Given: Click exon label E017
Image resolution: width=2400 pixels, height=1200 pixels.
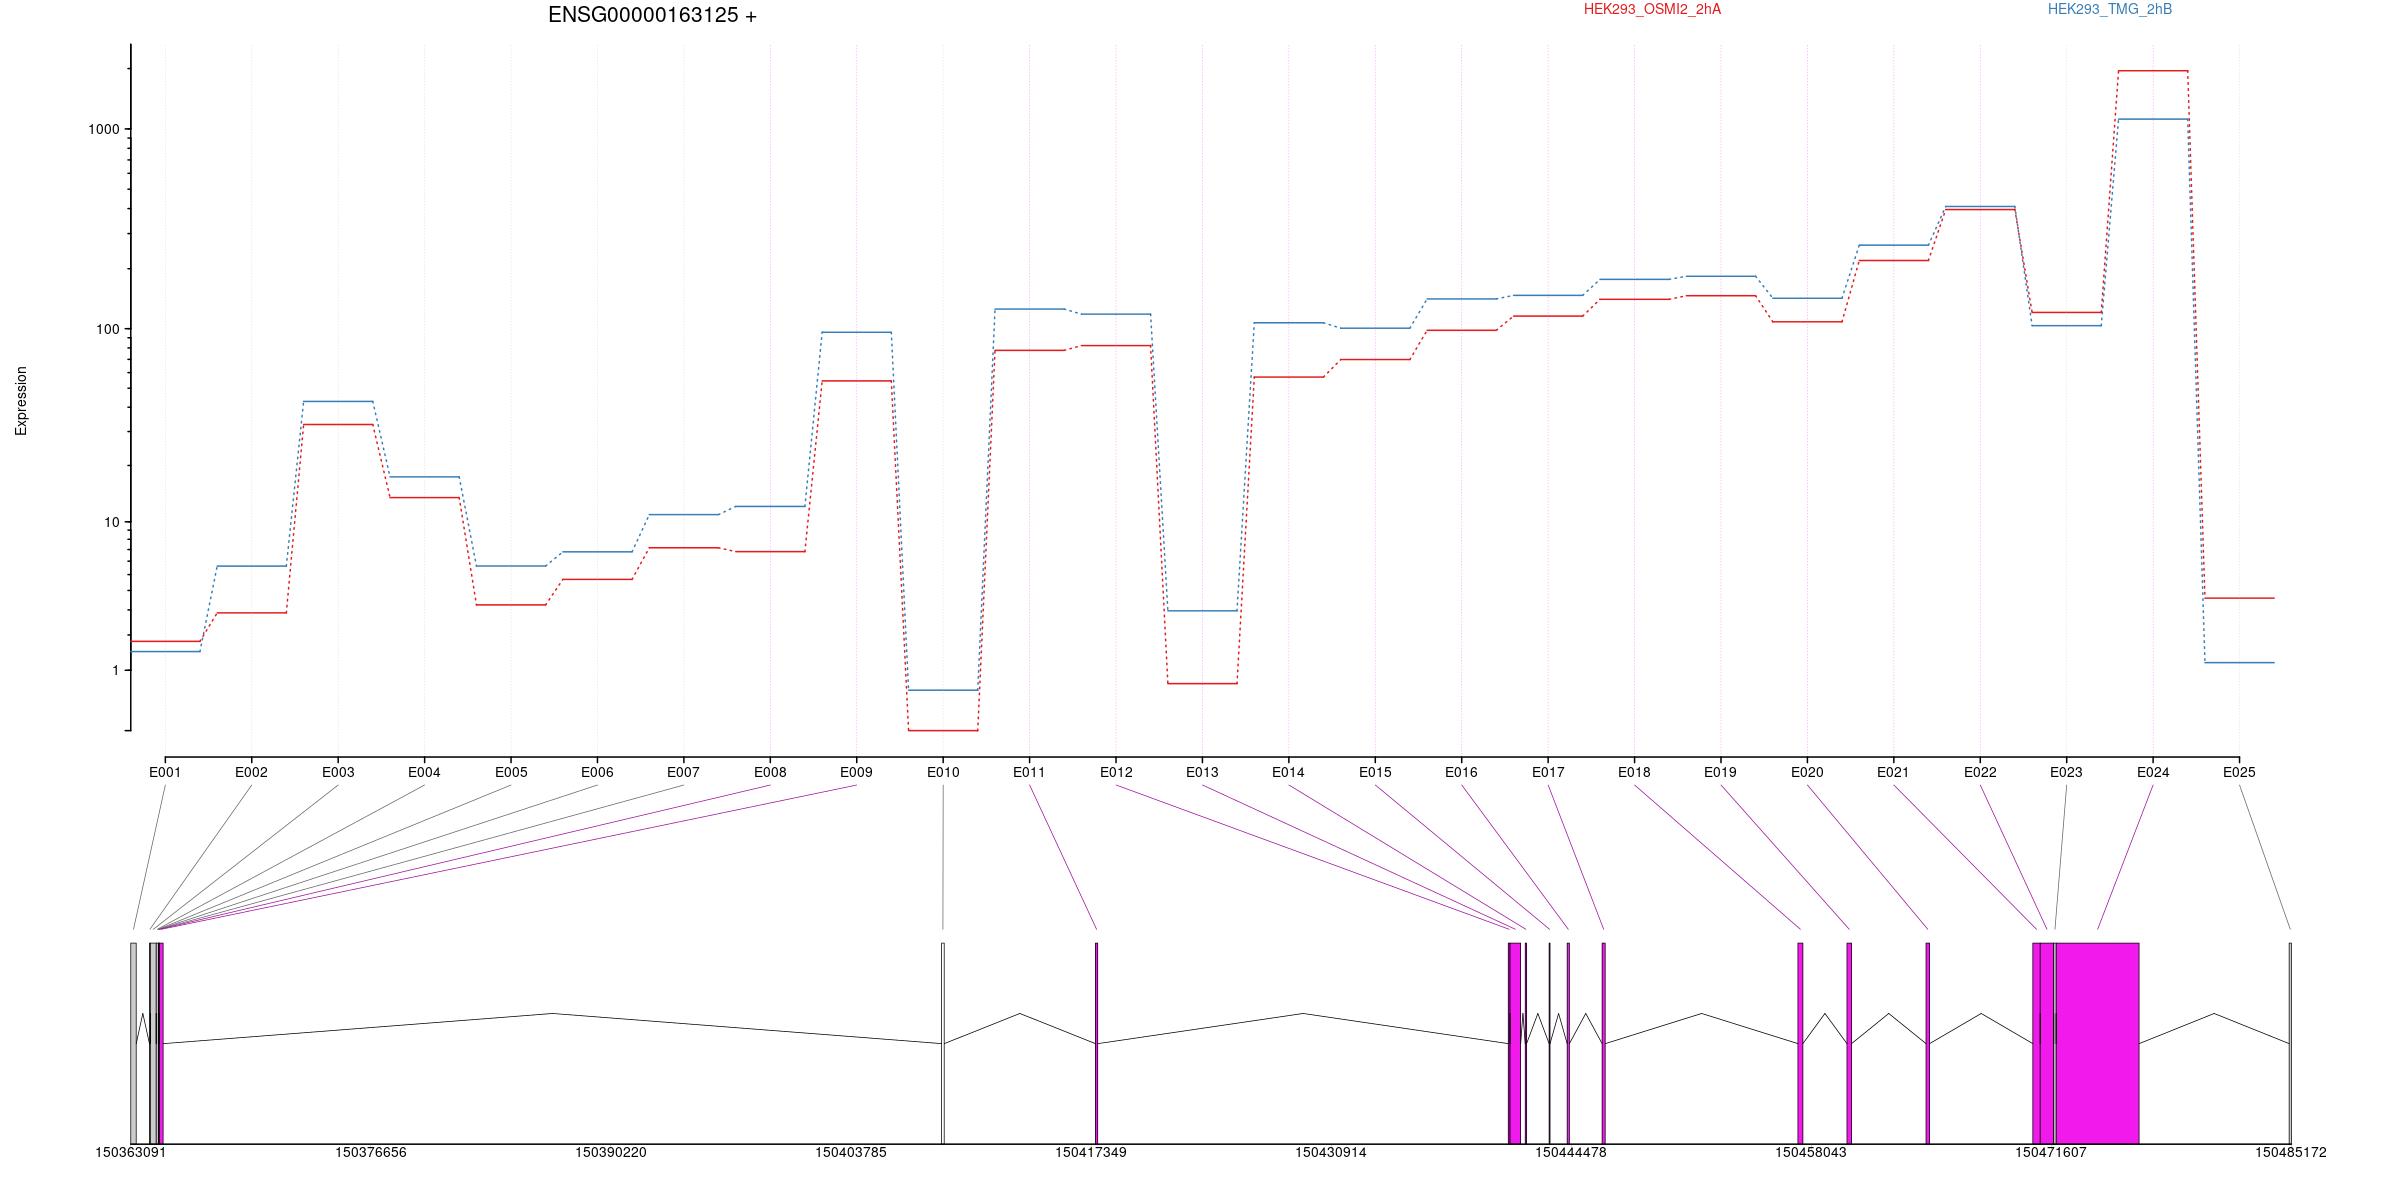Looking at the screenshot, I should (x=1548, y=772).
